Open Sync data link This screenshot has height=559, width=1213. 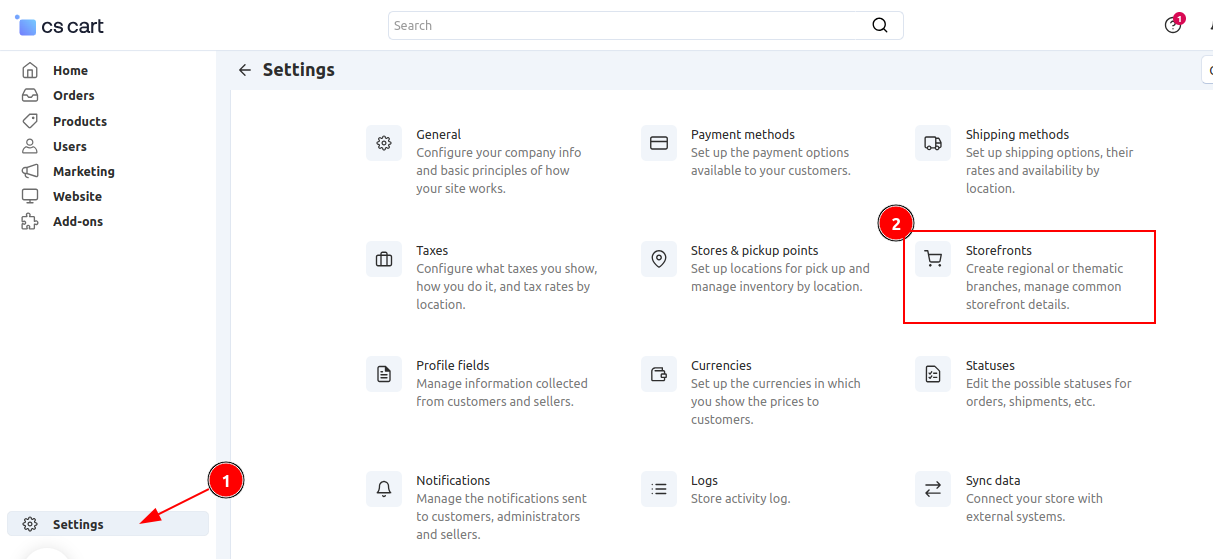point(993,480)
